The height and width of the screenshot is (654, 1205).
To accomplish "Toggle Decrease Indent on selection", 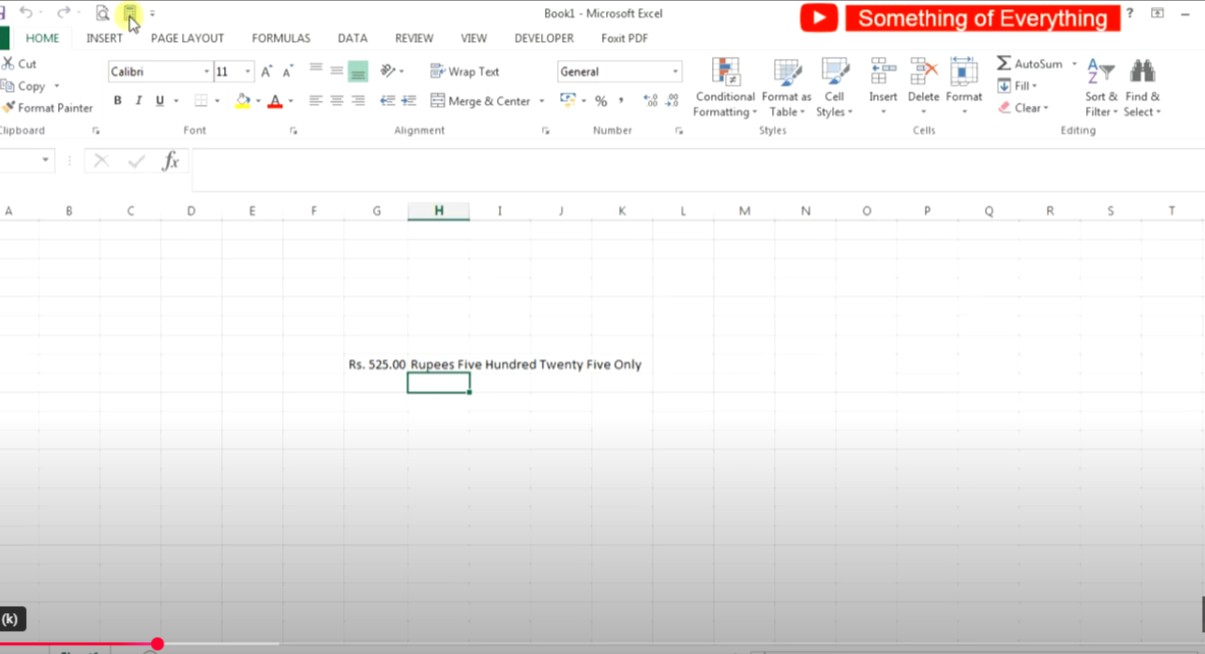I will (x=387, y=101).
